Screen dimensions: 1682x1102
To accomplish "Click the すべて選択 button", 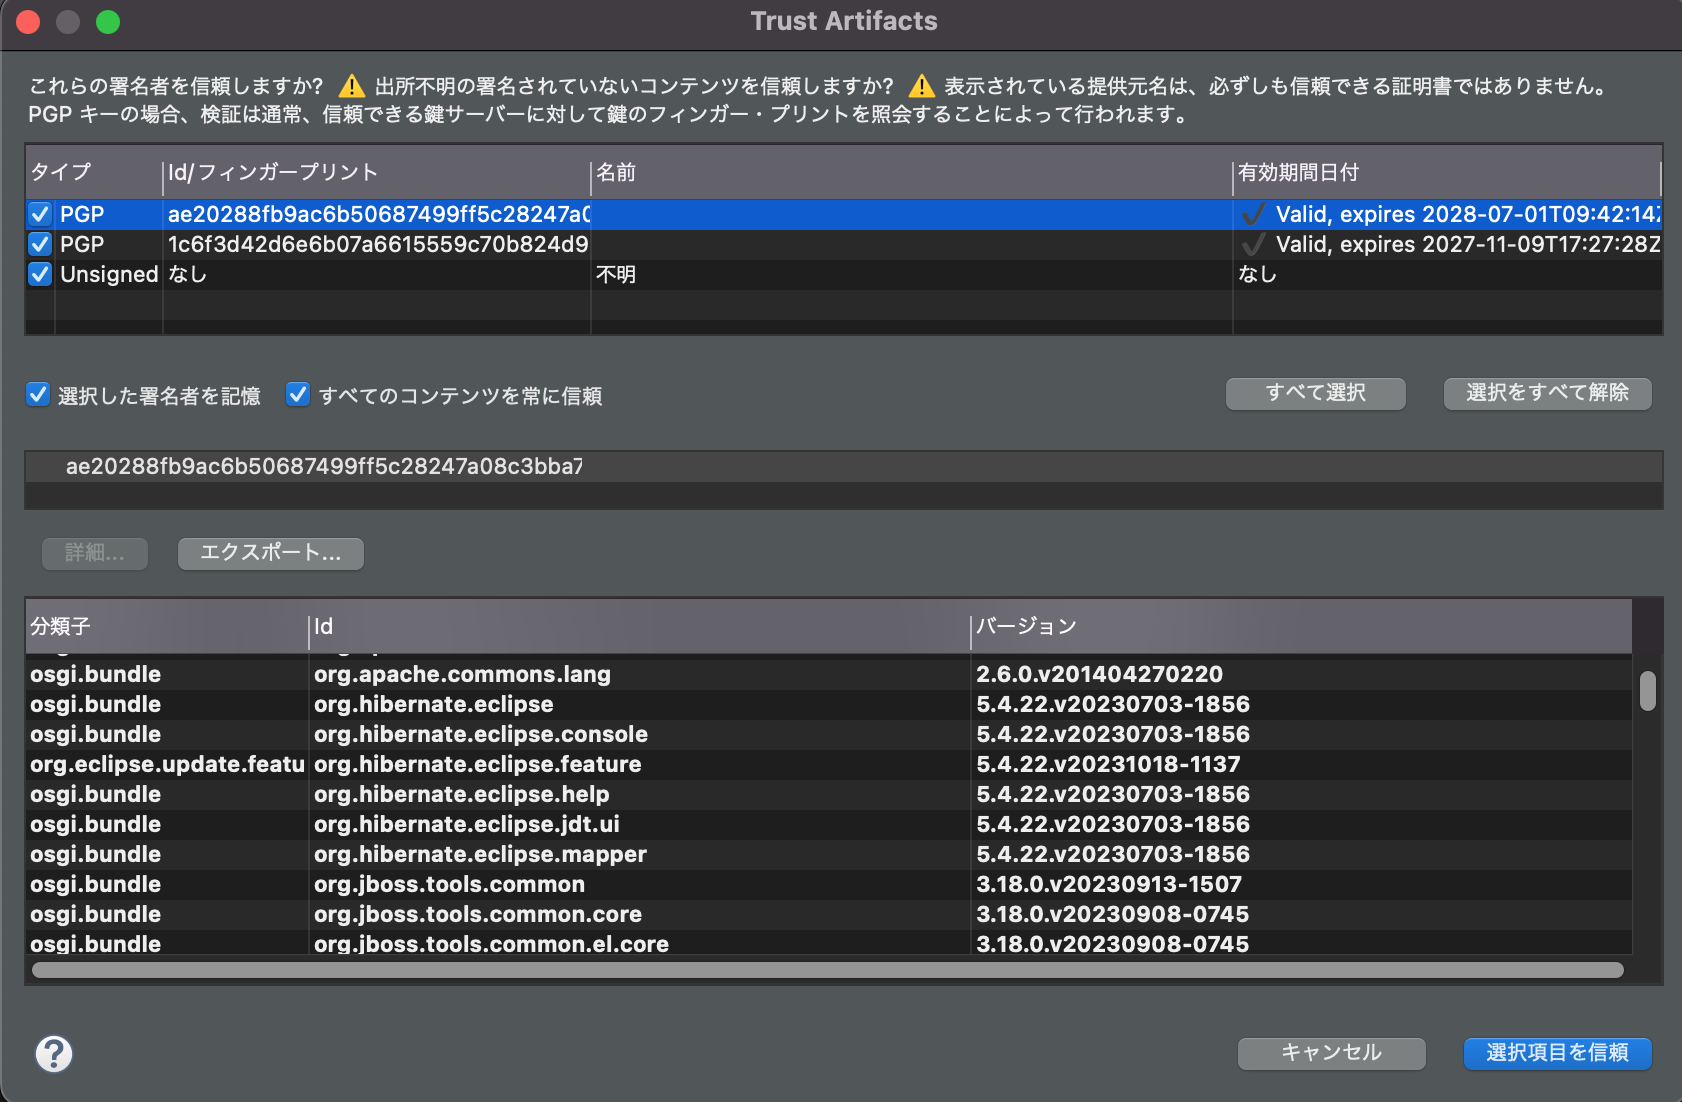I will (x=1315, y=393).
